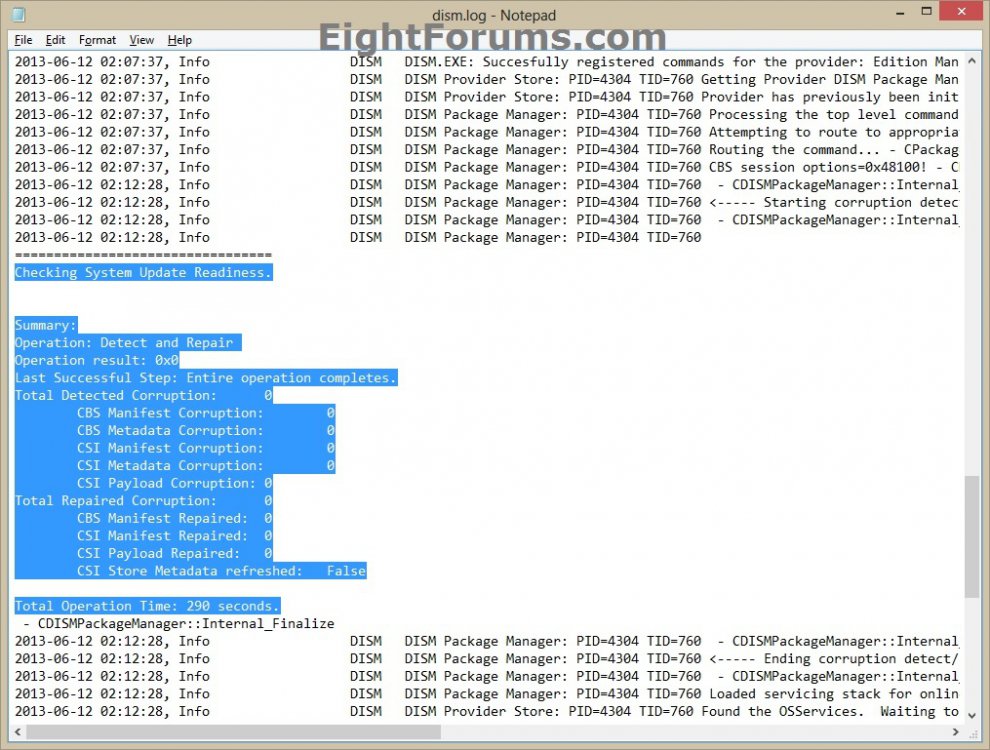Click the row of equals signs separator text
The width and height of the screenshot is (990, 750).
143,255
